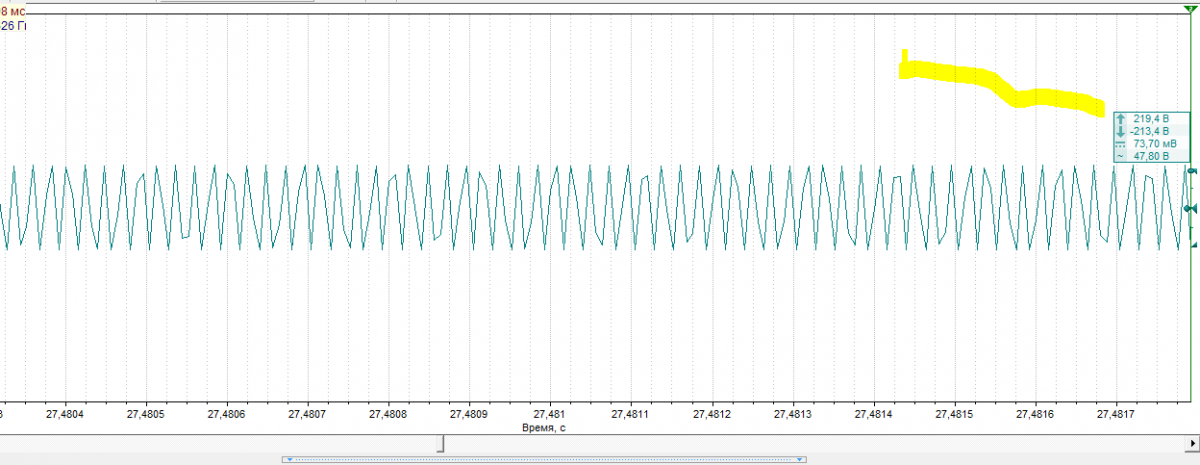Click the right handle of the overview range bar
Image resolution: width=1200 pixels, height=465 pixels.
pyautogui.click(x=801, y=460)
